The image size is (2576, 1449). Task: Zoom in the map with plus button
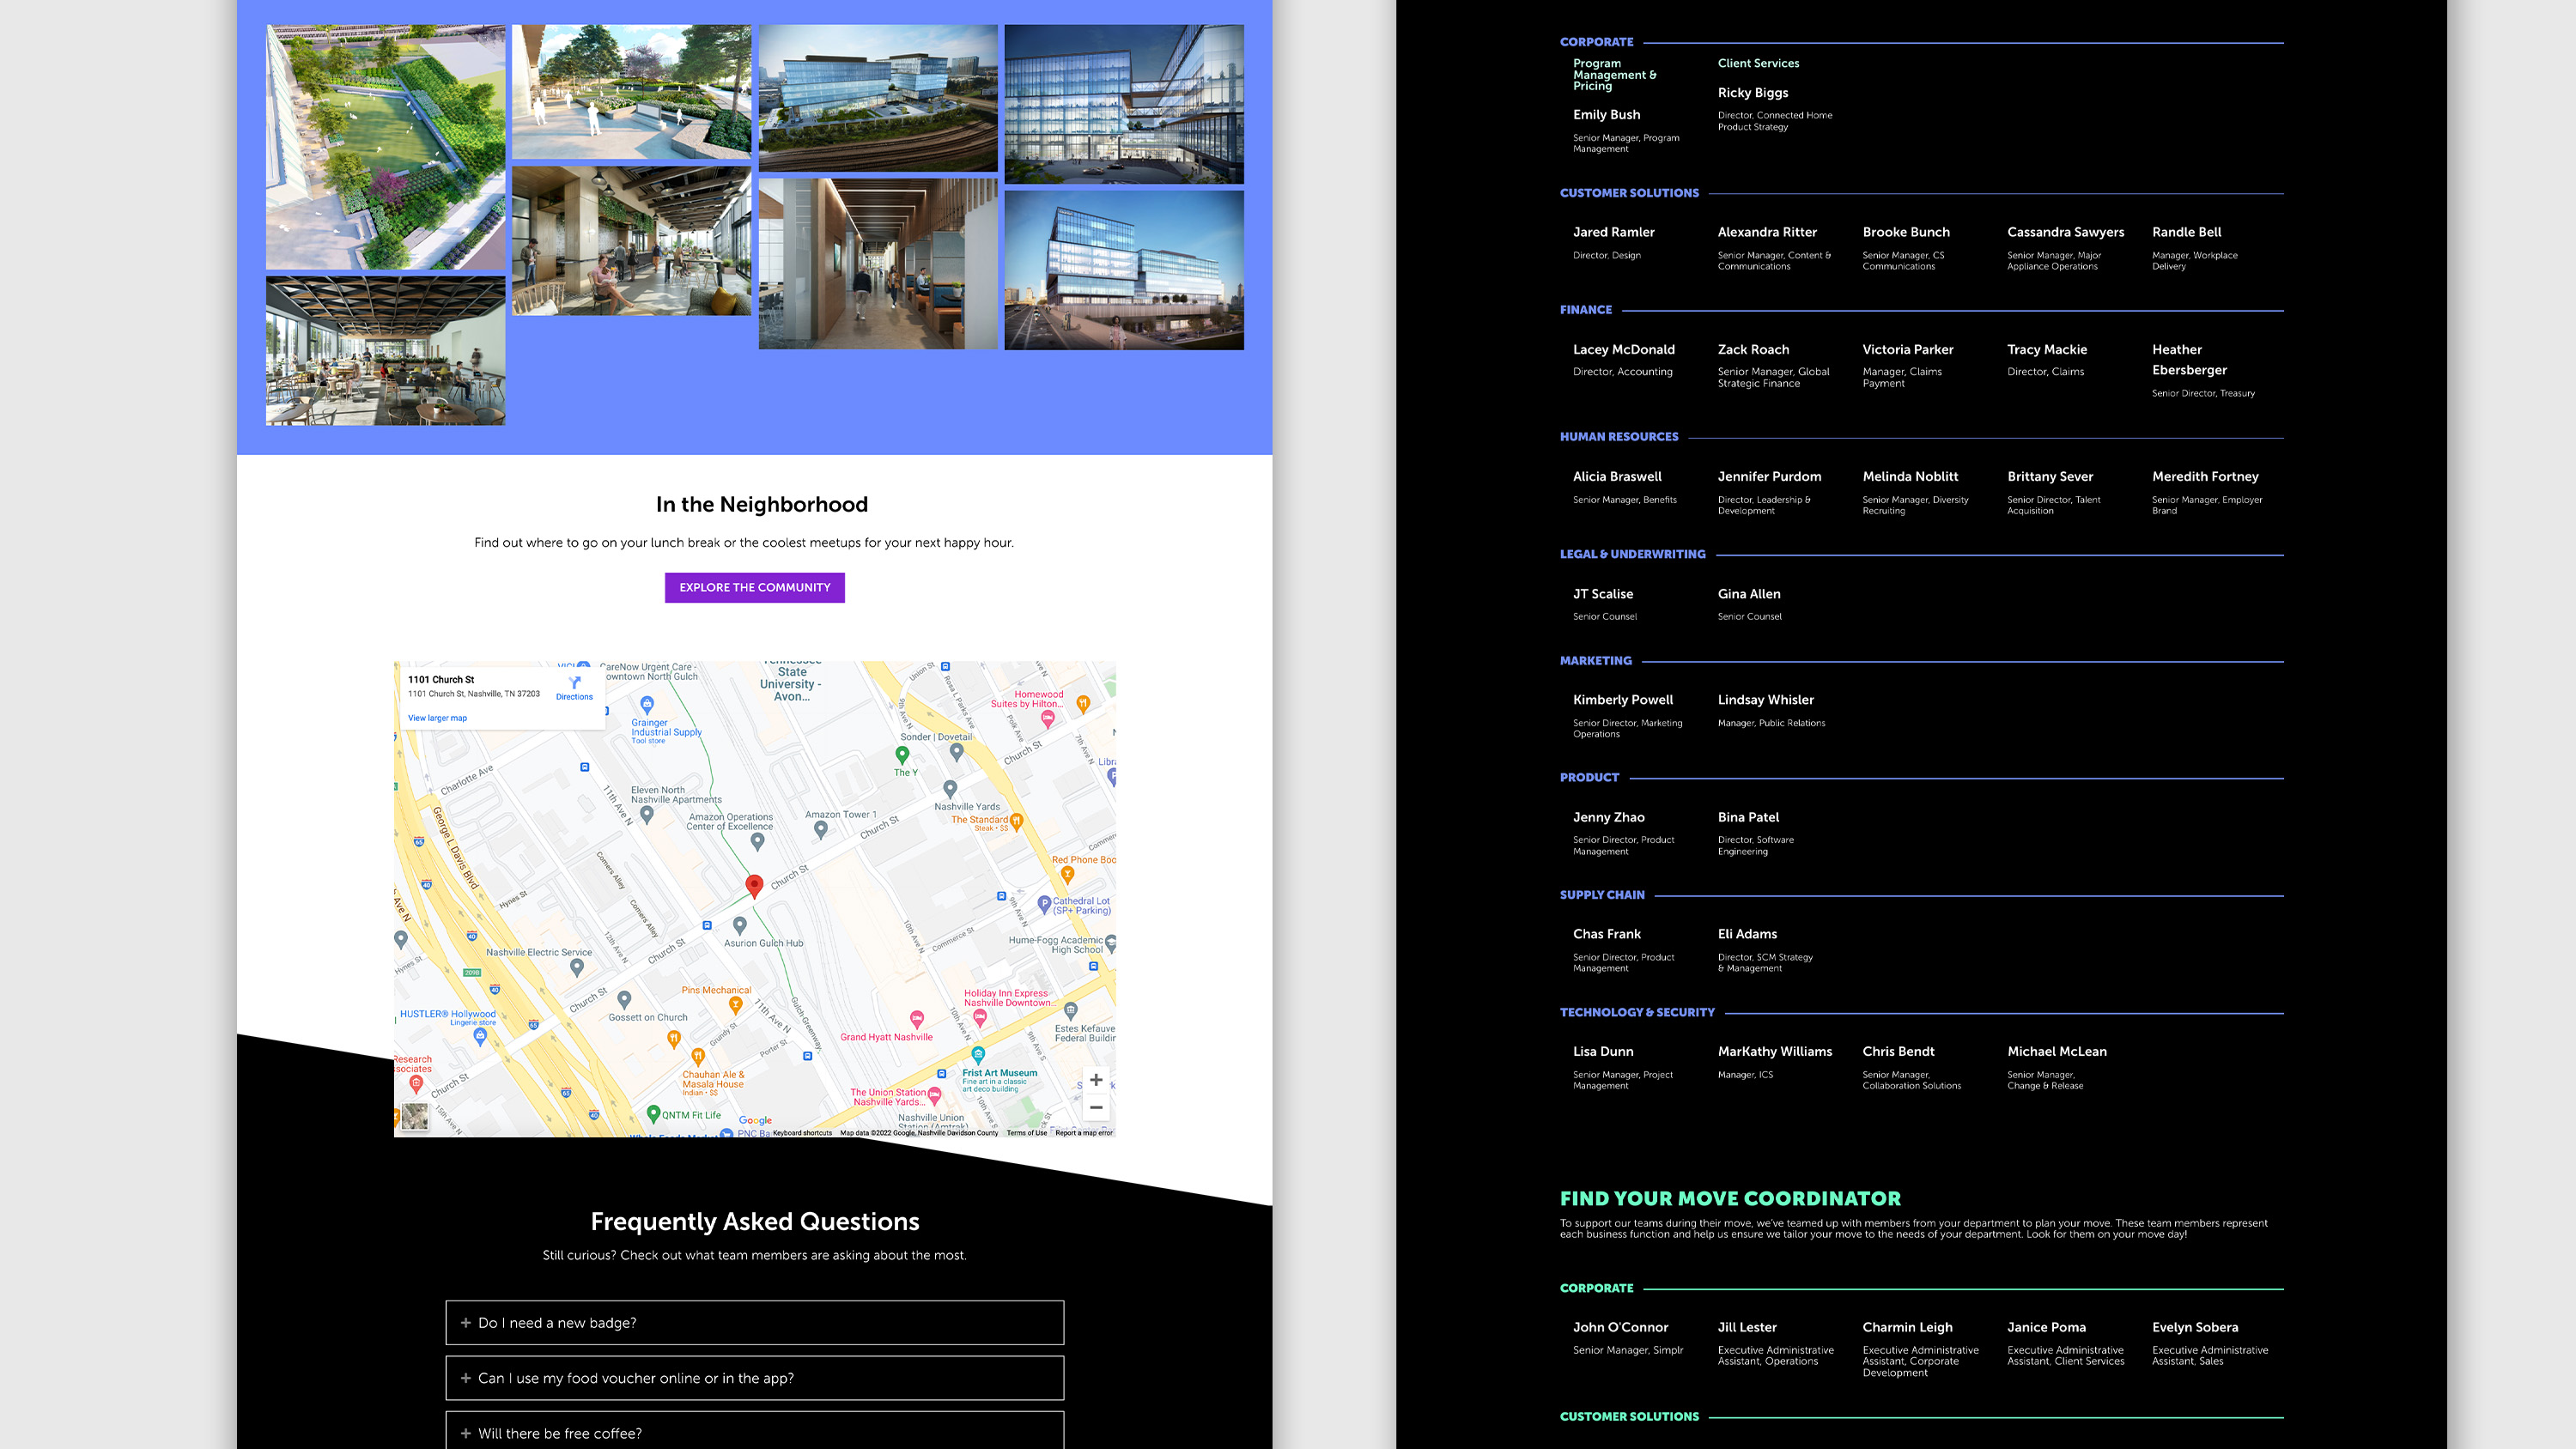pyautogui.click(x=1096, y=1080)
